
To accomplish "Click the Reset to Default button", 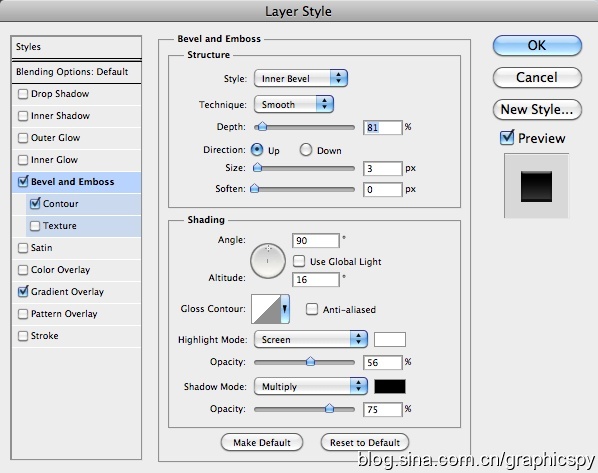I will [x=365, y=442].
